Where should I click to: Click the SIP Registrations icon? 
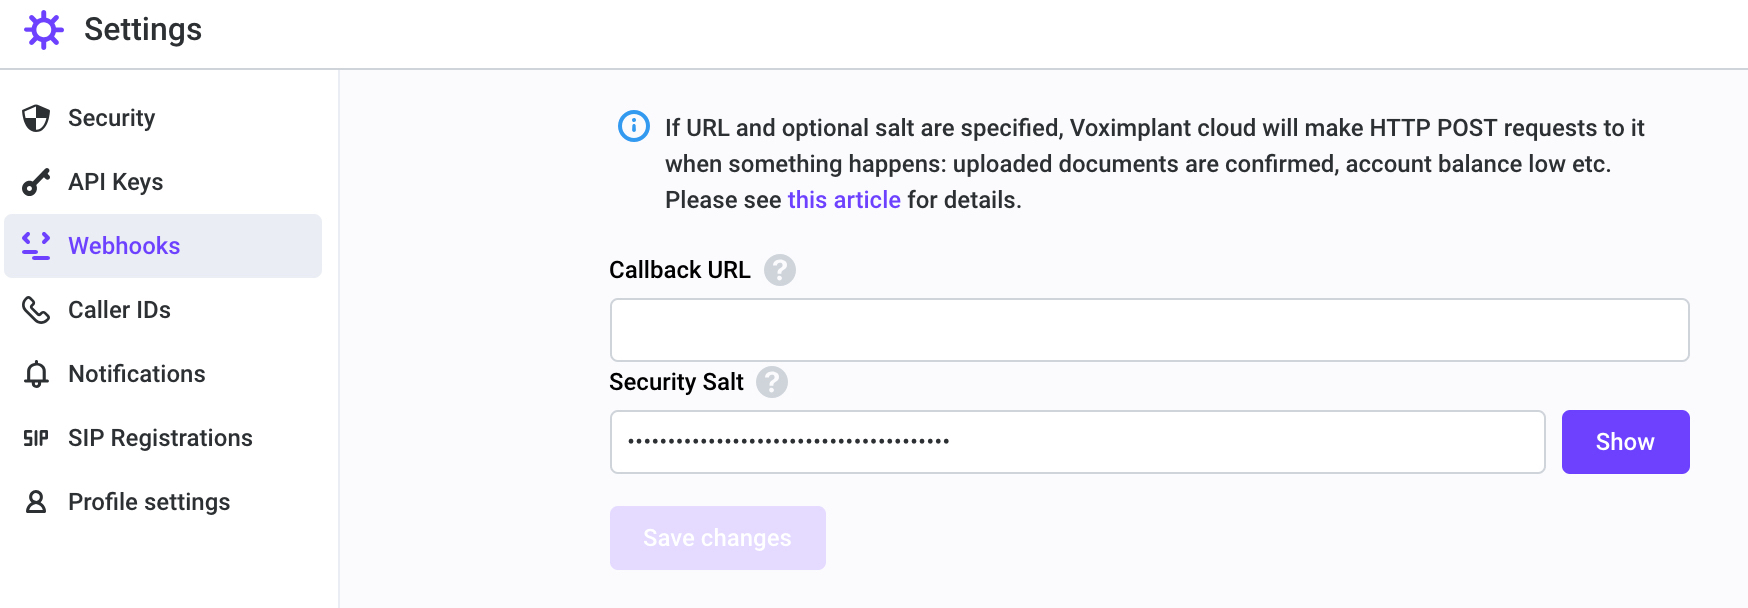click(x=36, y=438)
